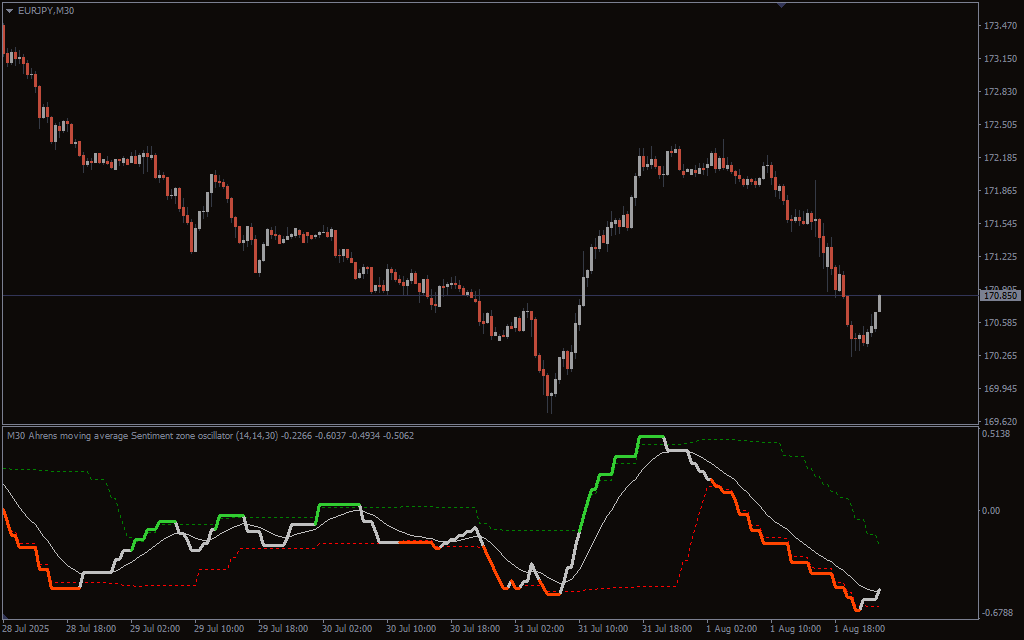Click the 0.5138 oscillator scale value
The image size is (1024, 640).
tap(1000, 434)
